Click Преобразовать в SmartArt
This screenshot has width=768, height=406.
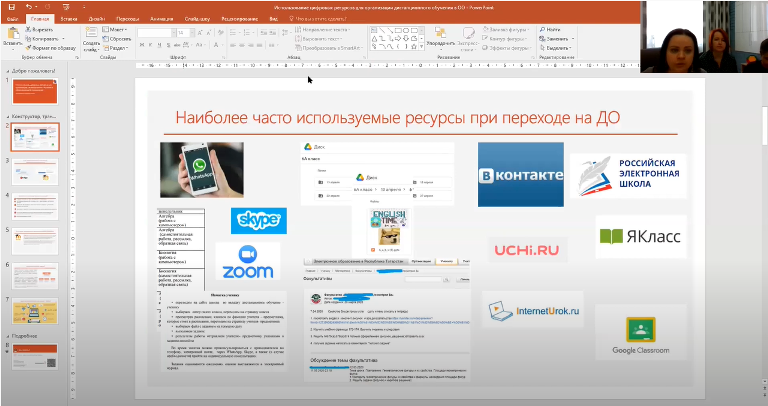pyautogui.click(x=329, y=48)
